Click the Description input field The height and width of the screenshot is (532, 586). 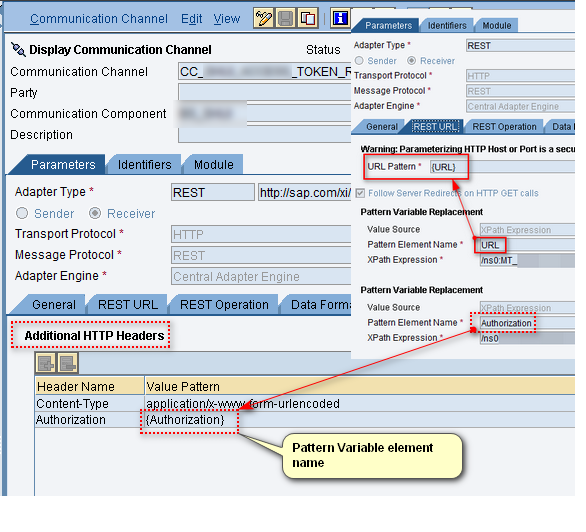(265, 134)
